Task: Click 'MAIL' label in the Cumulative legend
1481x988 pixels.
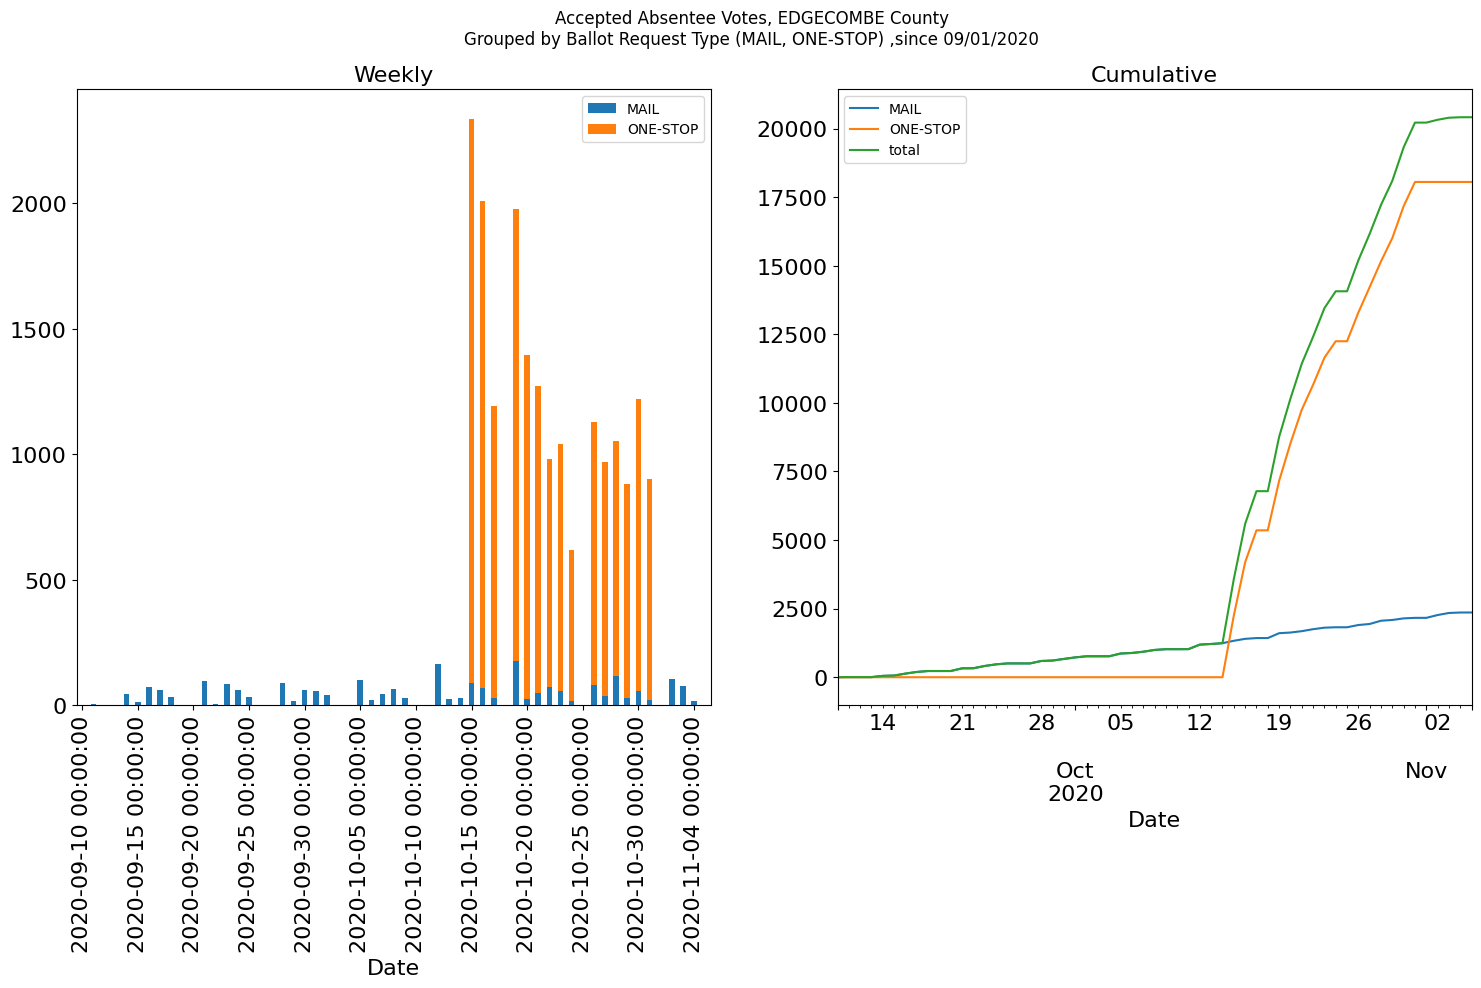Action: tap(905, 109)
